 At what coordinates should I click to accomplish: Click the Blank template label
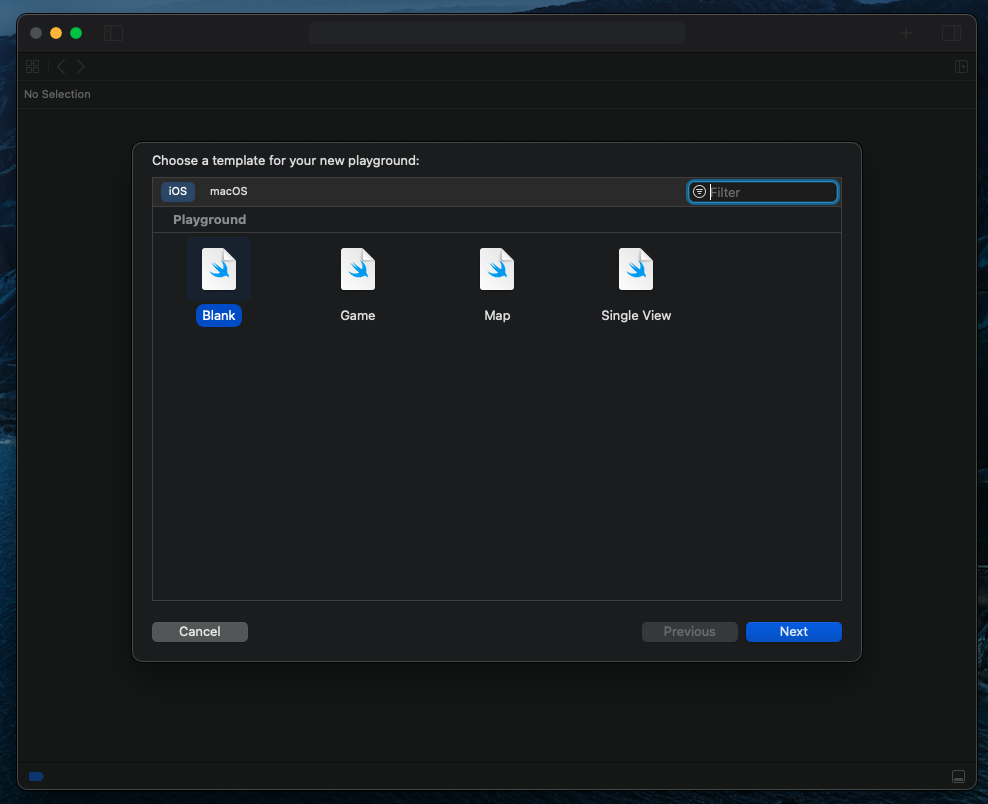click(x=219, y=316)
